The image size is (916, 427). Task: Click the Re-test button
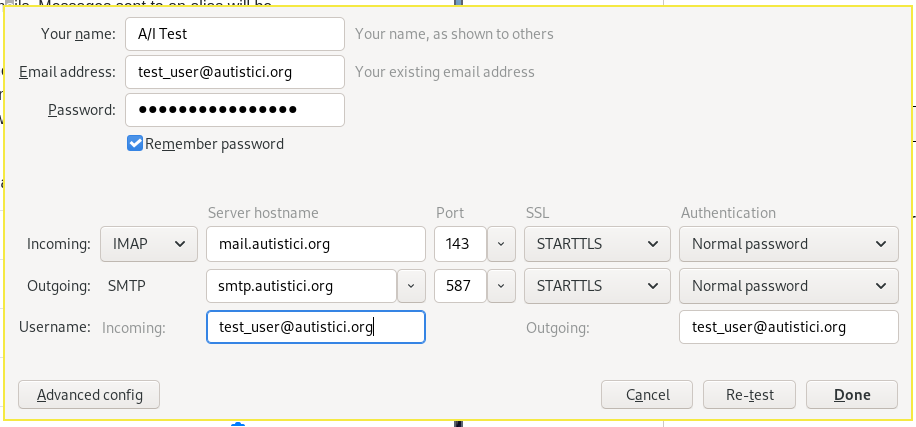pos(750,395)
